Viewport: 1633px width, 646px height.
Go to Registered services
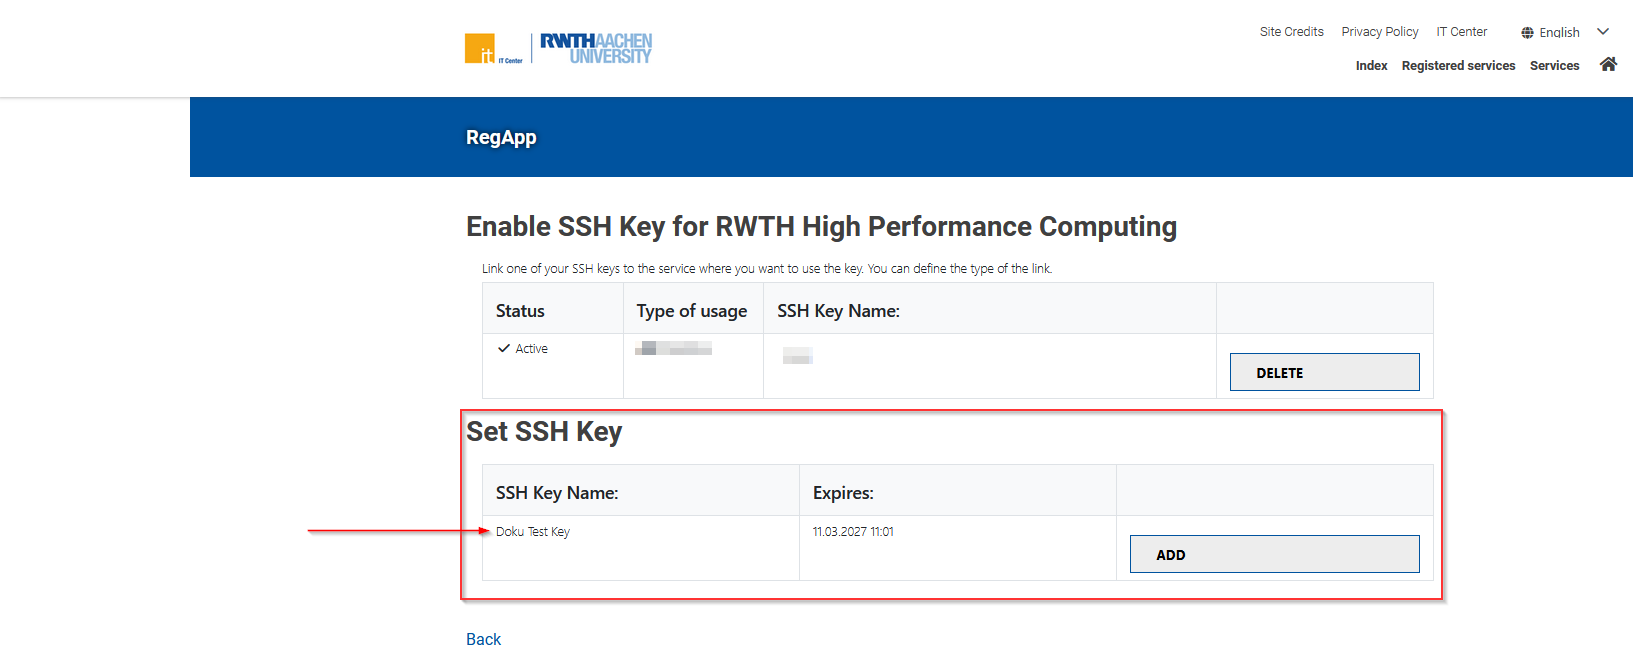click(x=1458, y=66)
